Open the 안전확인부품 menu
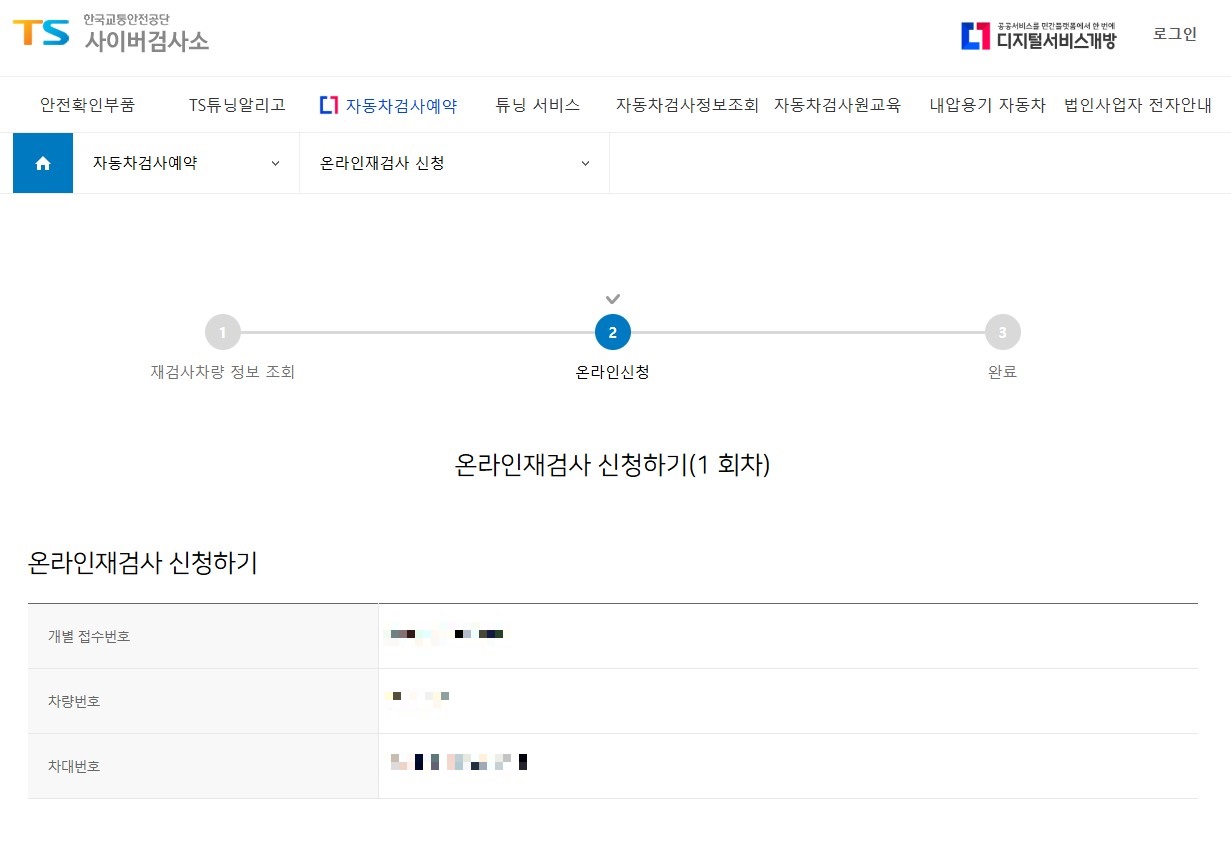The height and width of the screenshot is (849, 1231). click(x=90, y=104)
